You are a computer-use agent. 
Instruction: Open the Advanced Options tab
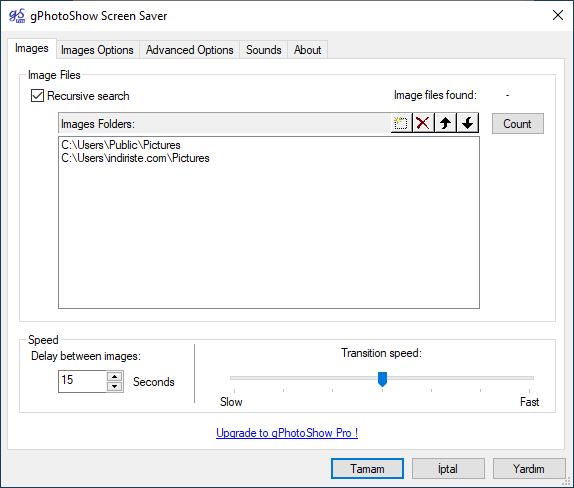pos(189,50)
